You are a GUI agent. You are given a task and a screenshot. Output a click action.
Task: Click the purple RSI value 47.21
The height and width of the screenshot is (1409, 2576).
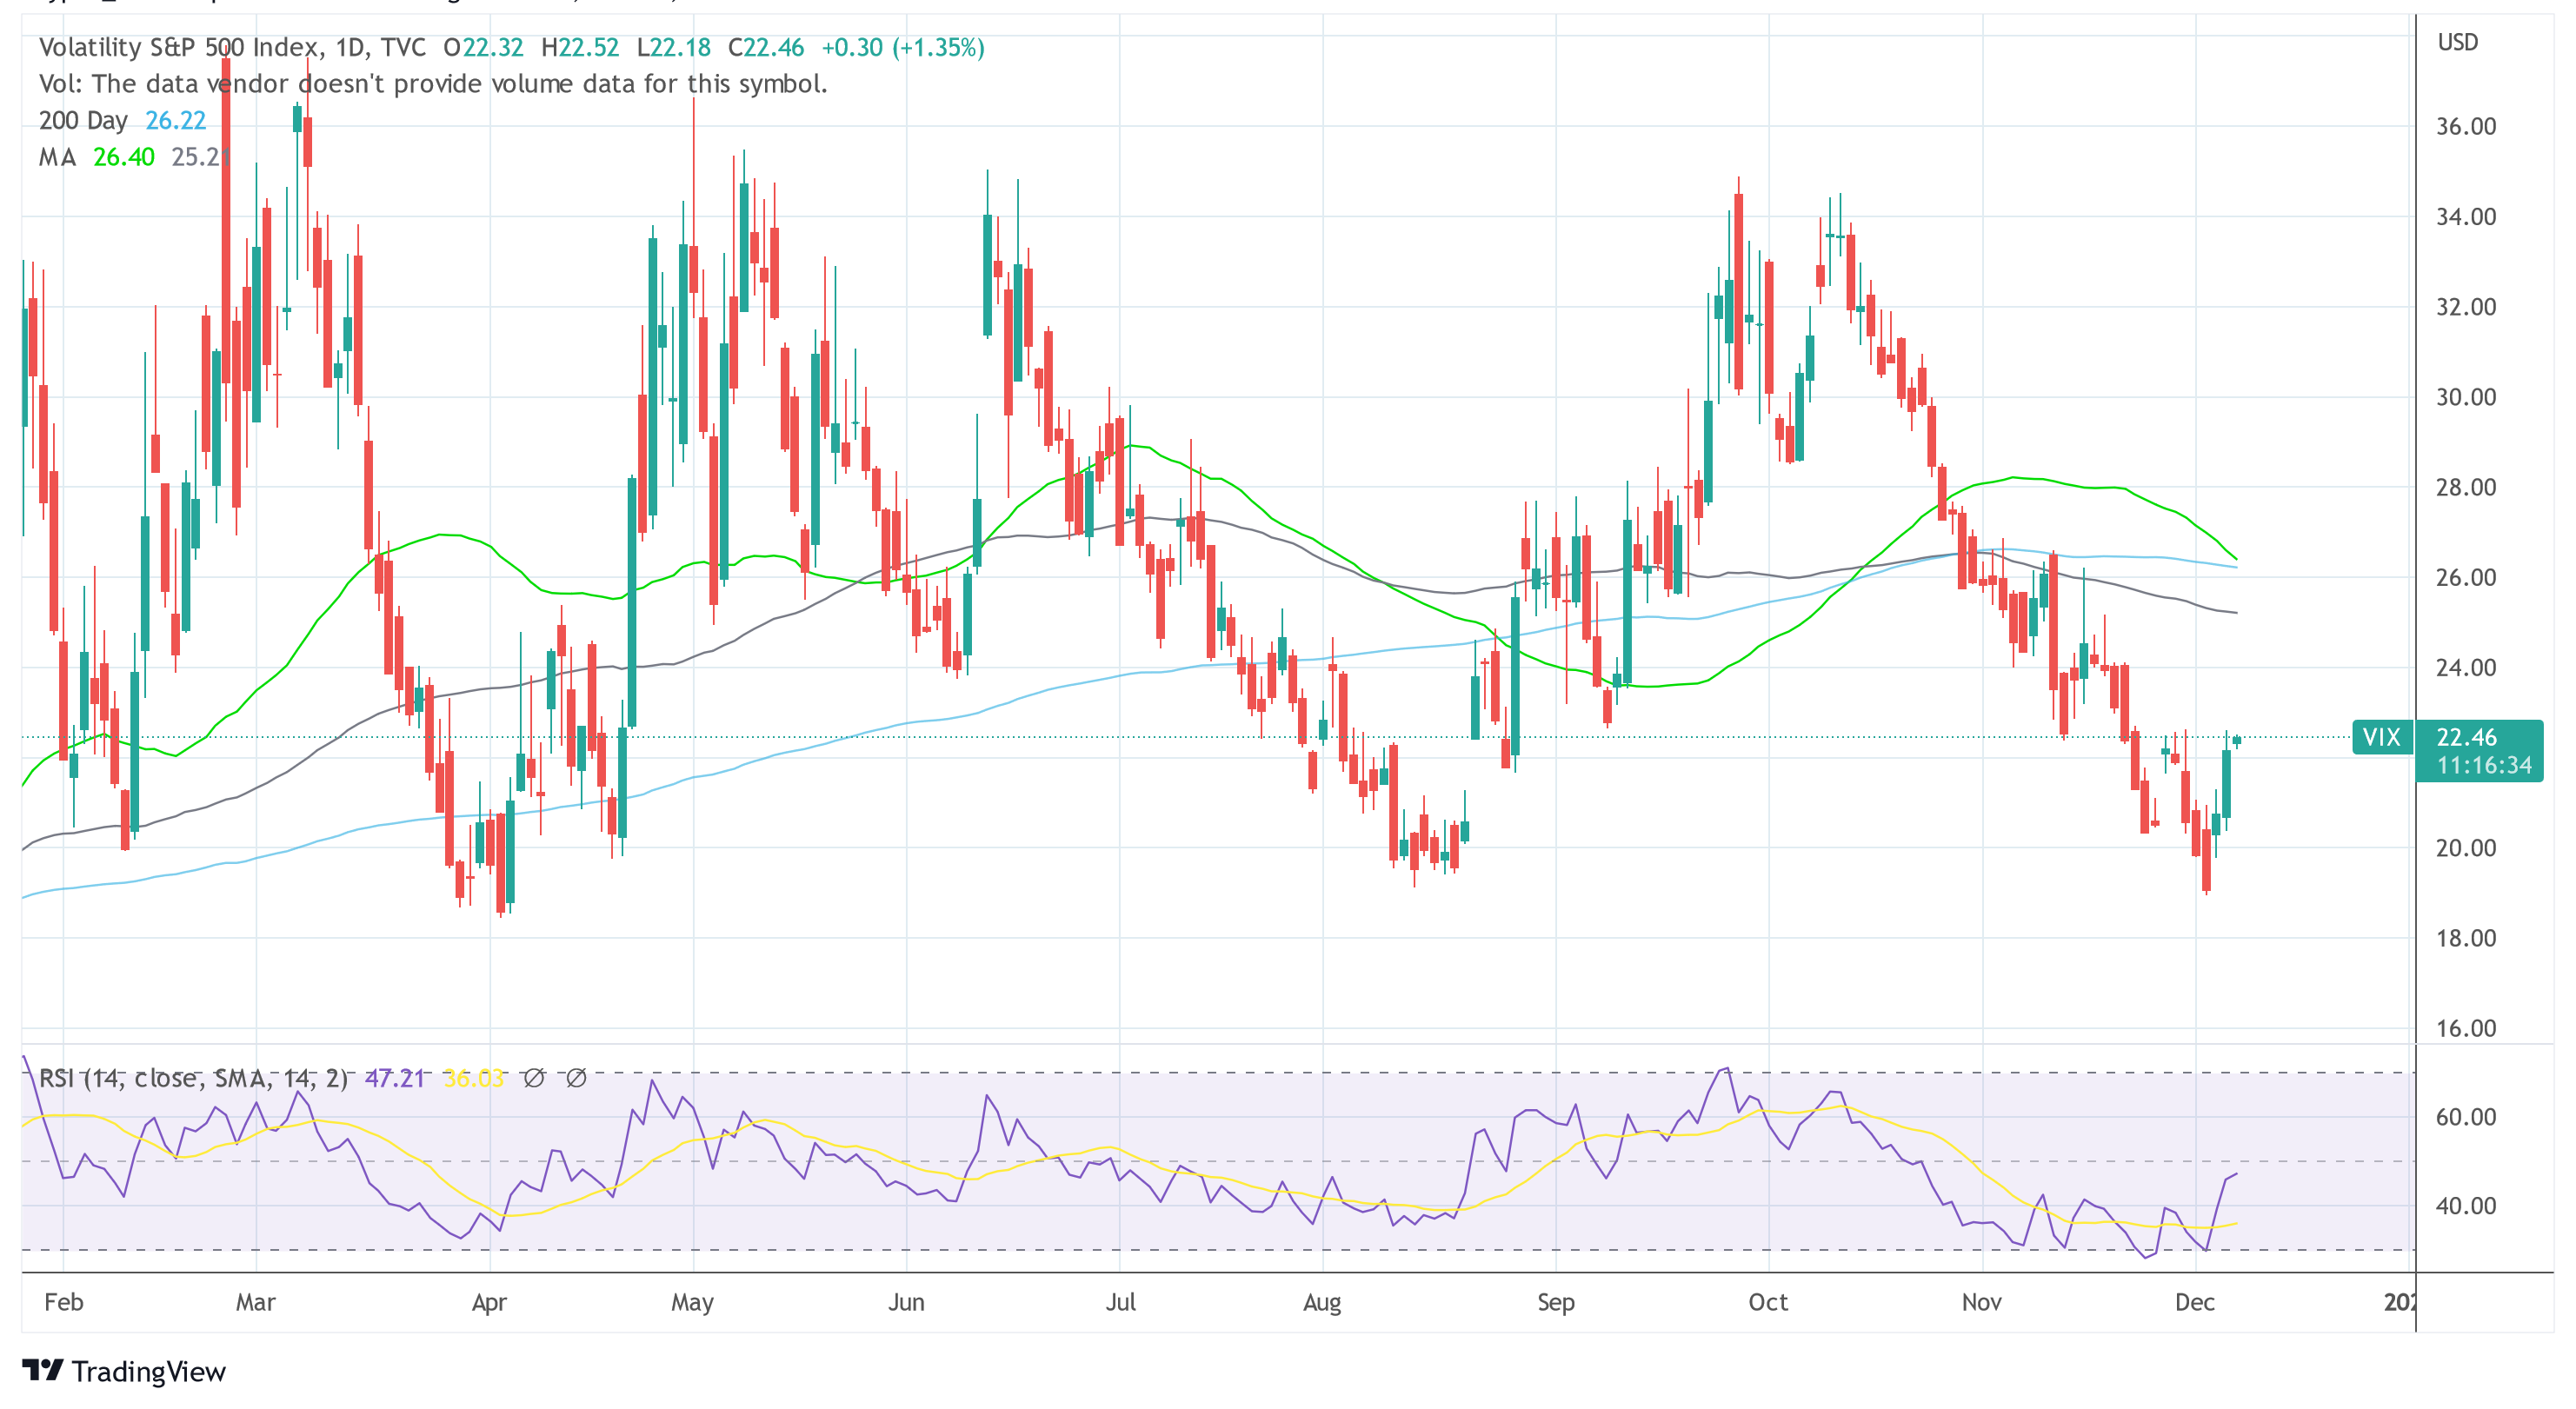(394, 1079)
